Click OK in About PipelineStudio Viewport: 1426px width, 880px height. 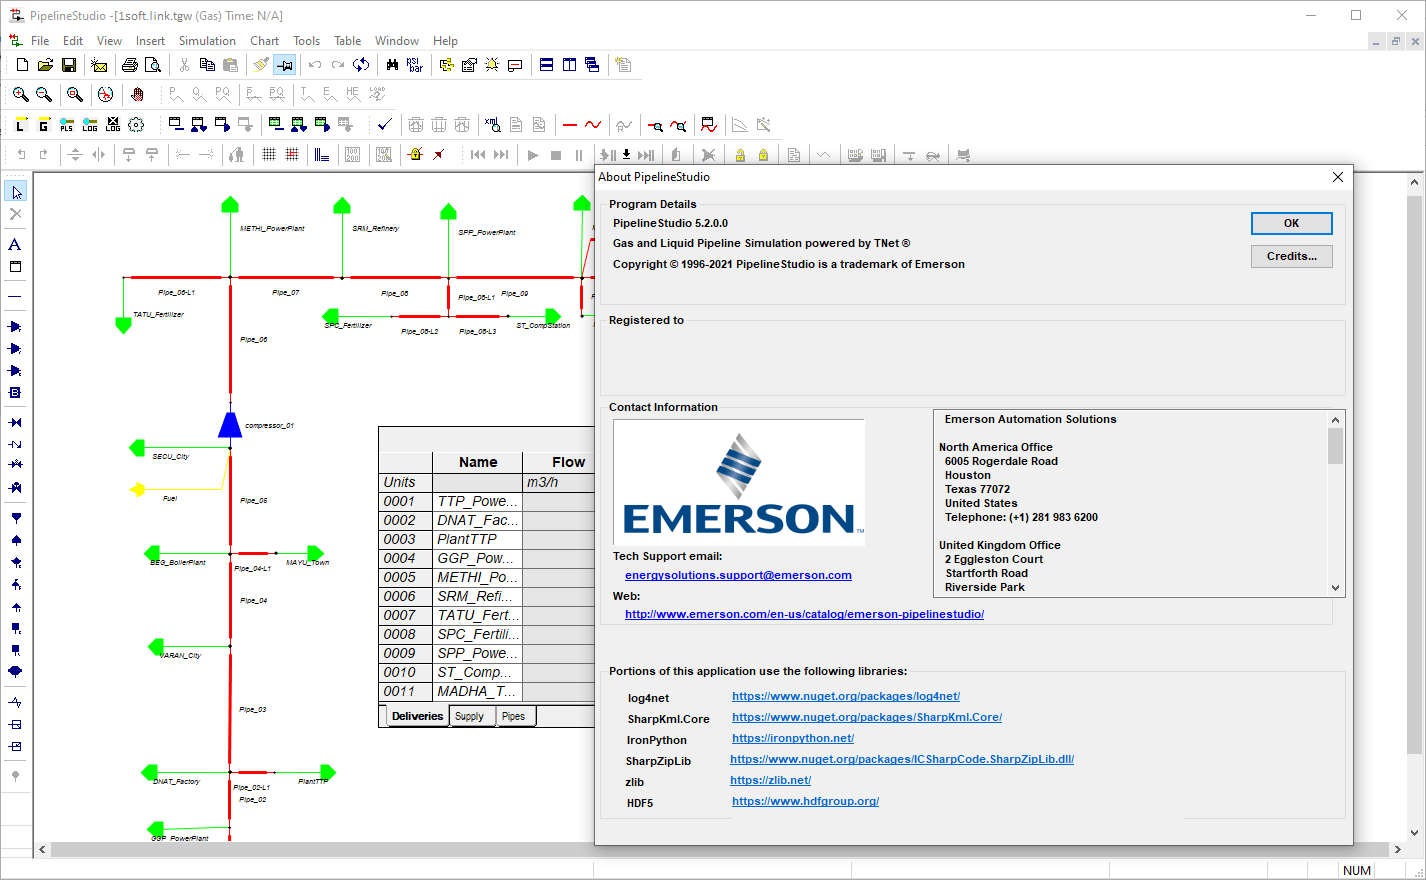(x=1291, y=223)
